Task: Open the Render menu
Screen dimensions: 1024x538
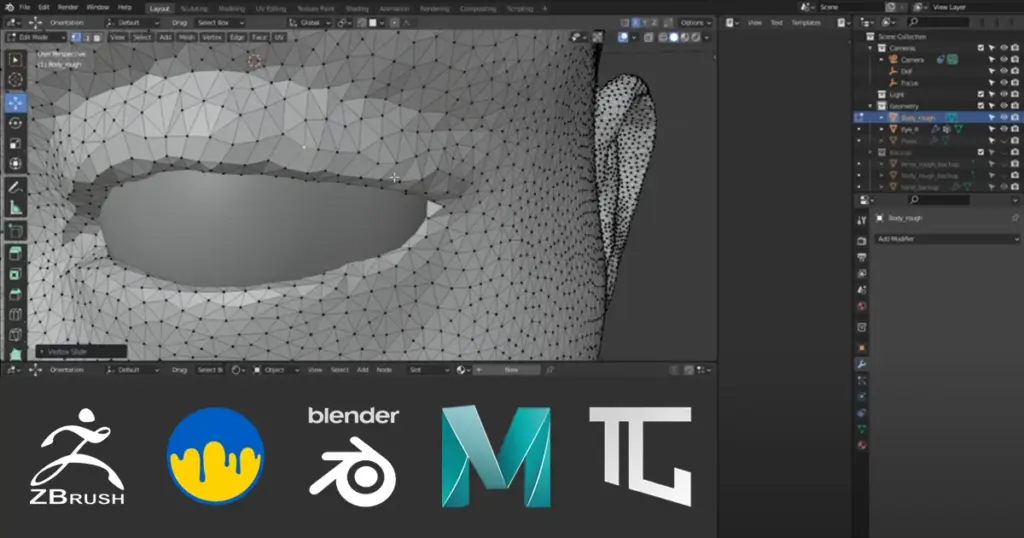Action: tap(68, 7)
